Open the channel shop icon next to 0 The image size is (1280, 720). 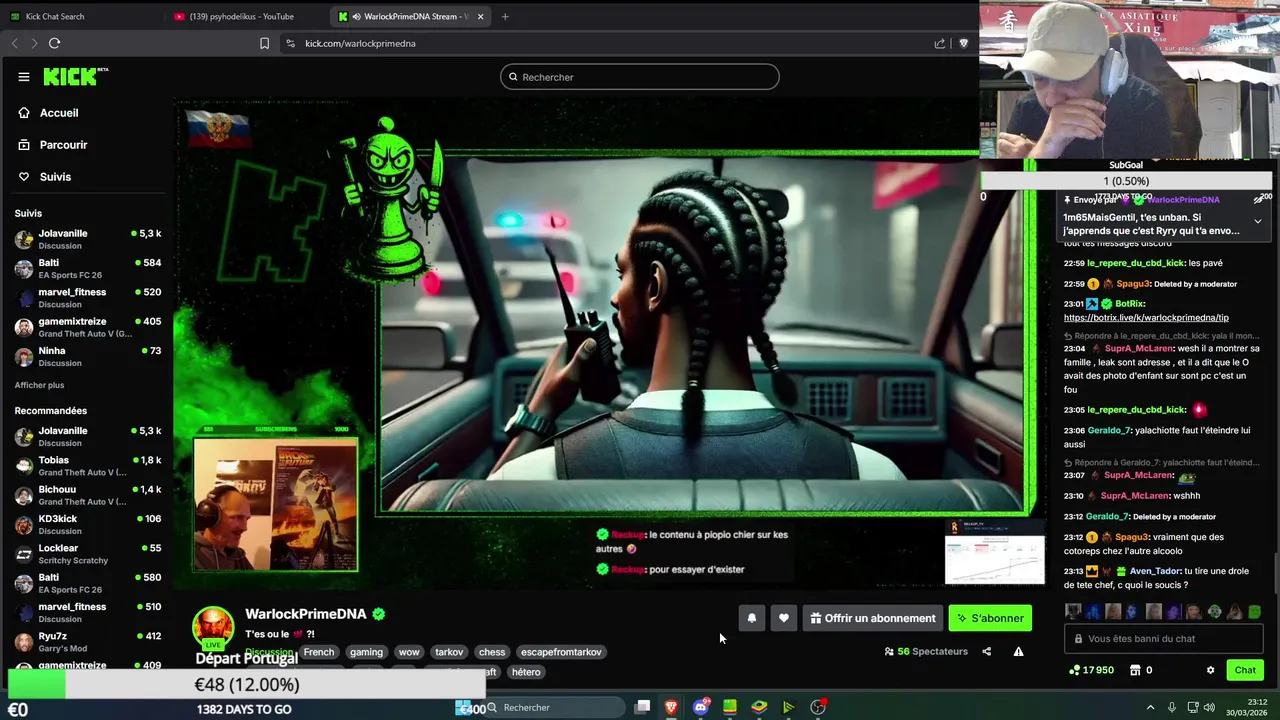click(x=1135, y=670)
